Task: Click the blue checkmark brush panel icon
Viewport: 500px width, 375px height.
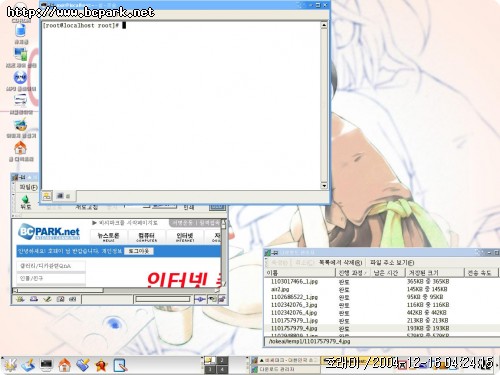Action: [x=83, y=365]
